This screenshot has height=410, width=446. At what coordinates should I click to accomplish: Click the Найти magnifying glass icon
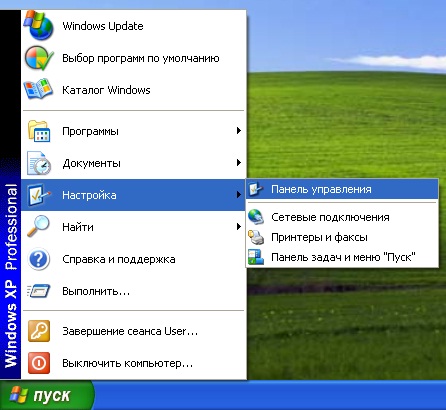(38, 227)
